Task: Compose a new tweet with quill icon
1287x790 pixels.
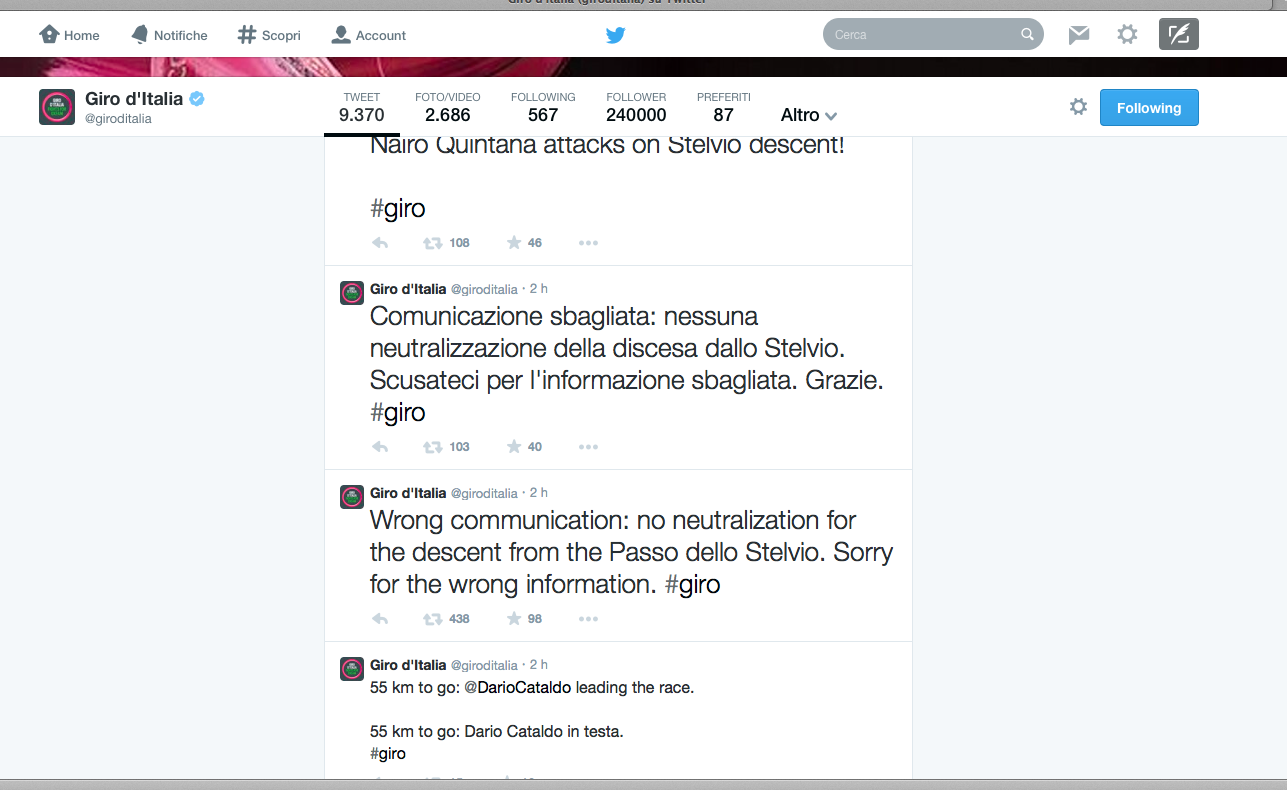Action: pyautogui.click(x=1179, y=35)
